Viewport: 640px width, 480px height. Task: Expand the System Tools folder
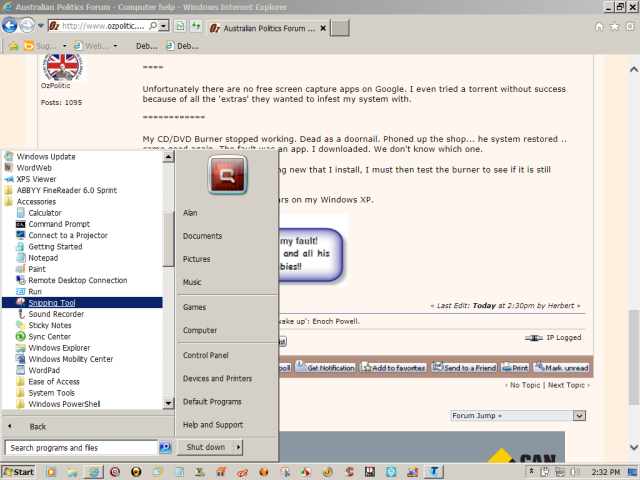click(50, 393)
